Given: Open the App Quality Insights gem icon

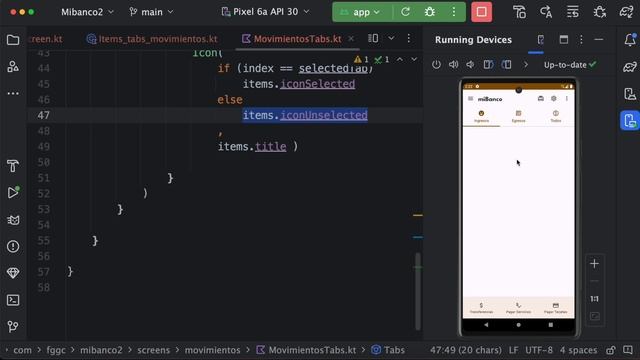Looking at the screenshot, I should click(x=13, y=273).
